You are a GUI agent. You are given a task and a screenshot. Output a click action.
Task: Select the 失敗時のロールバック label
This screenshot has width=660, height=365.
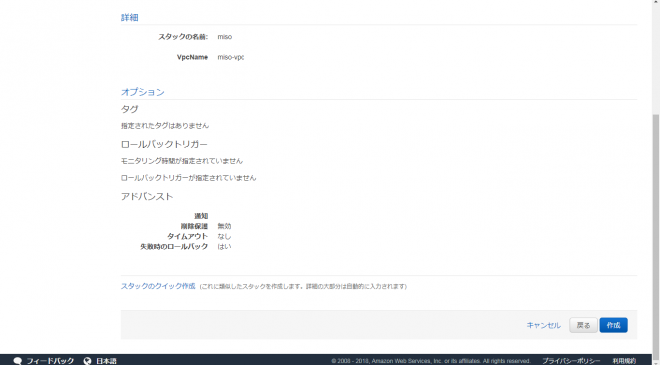(x=174, y=246)
